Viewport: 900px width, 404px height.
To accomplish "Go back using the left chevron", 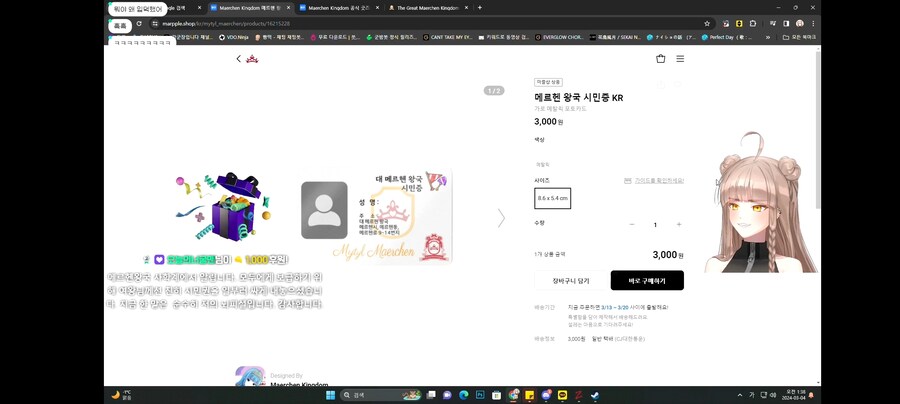I will [239, 59].
